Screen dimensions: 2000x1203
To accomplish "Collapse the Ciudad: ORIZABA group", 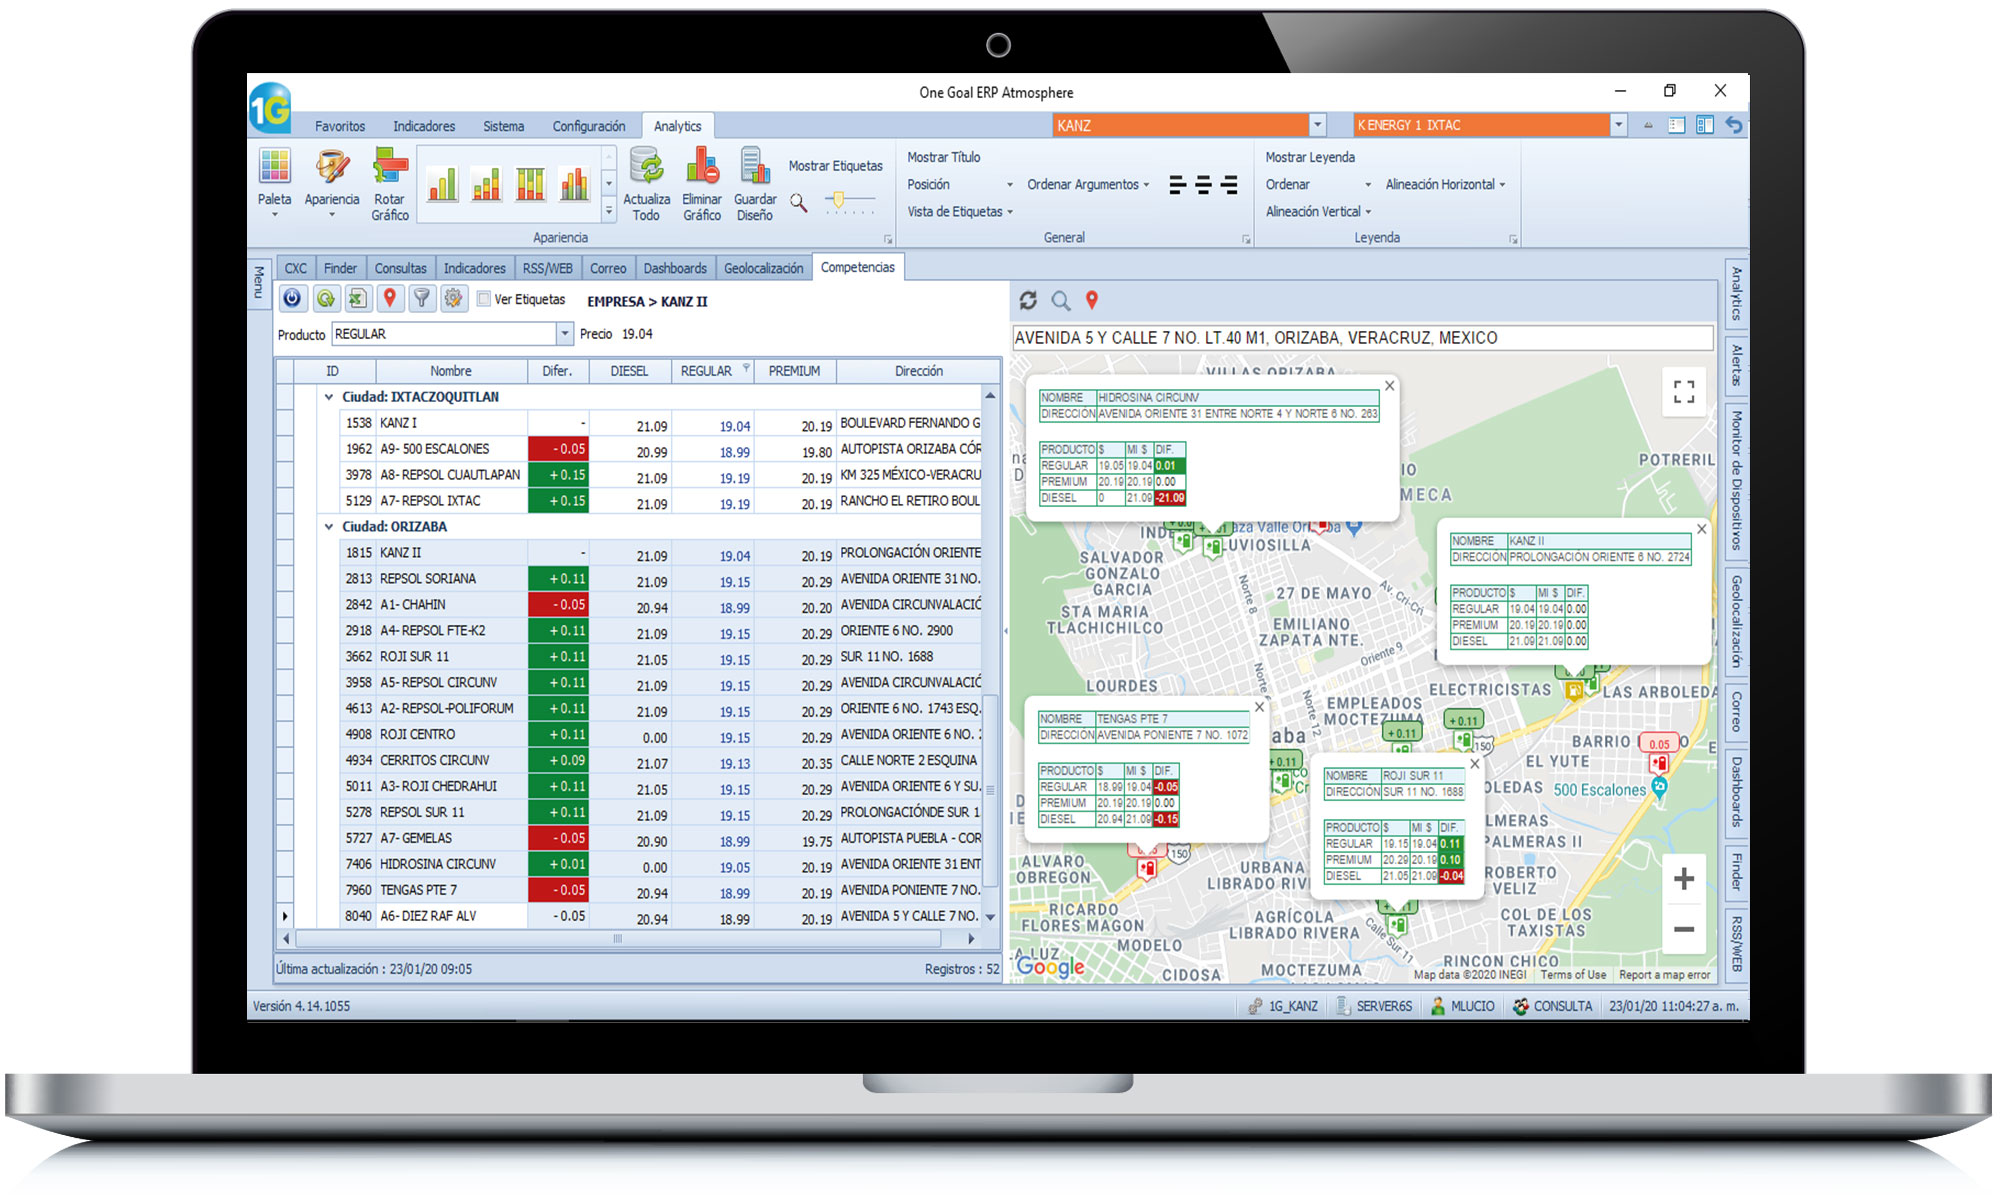I will 329,527.
